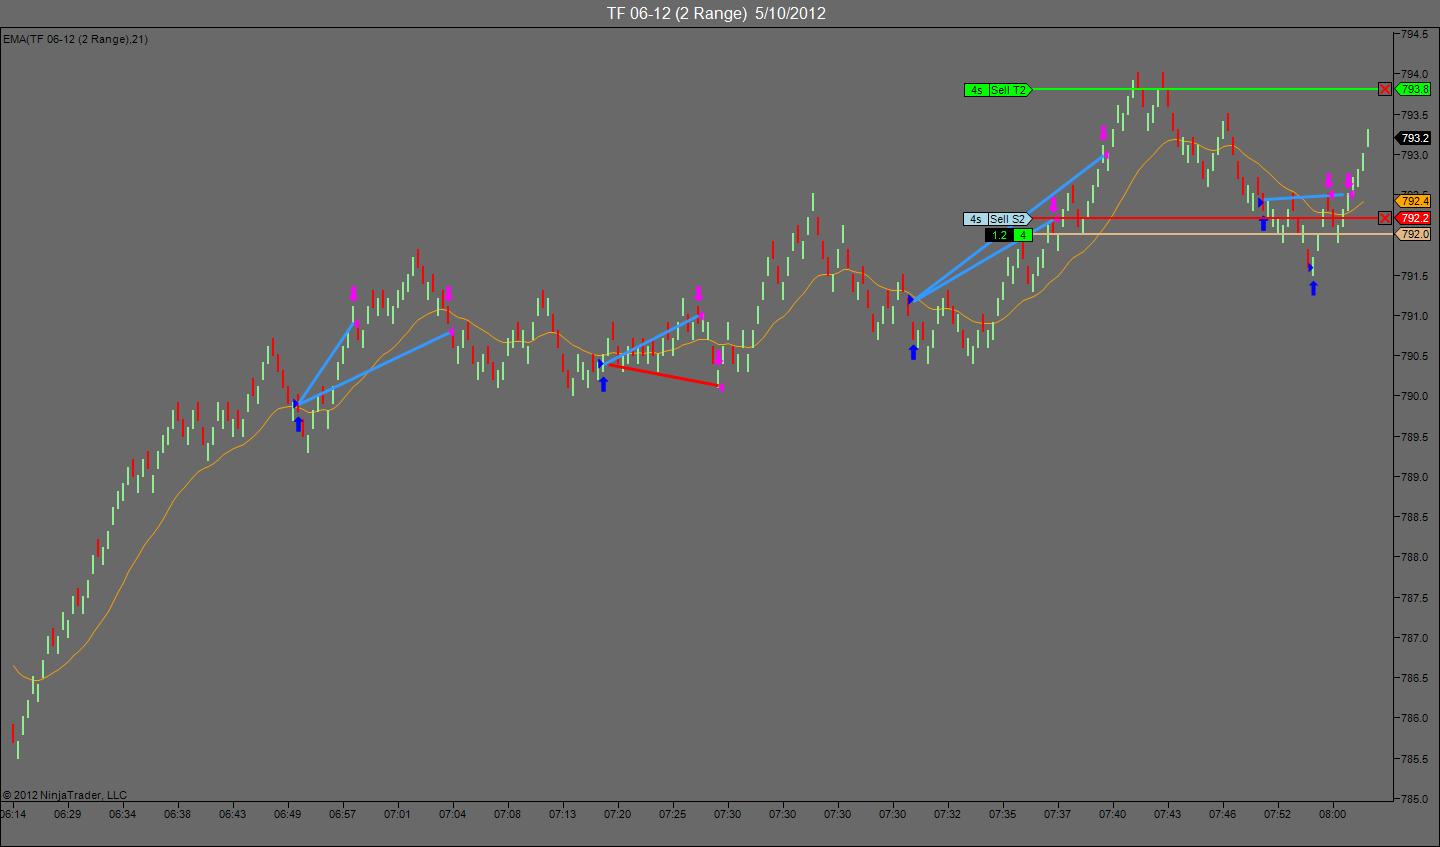Click the 06:57 time axis label
This screenshot has height=847, width=1440.
pyautogui.click(x=343, y=814)
